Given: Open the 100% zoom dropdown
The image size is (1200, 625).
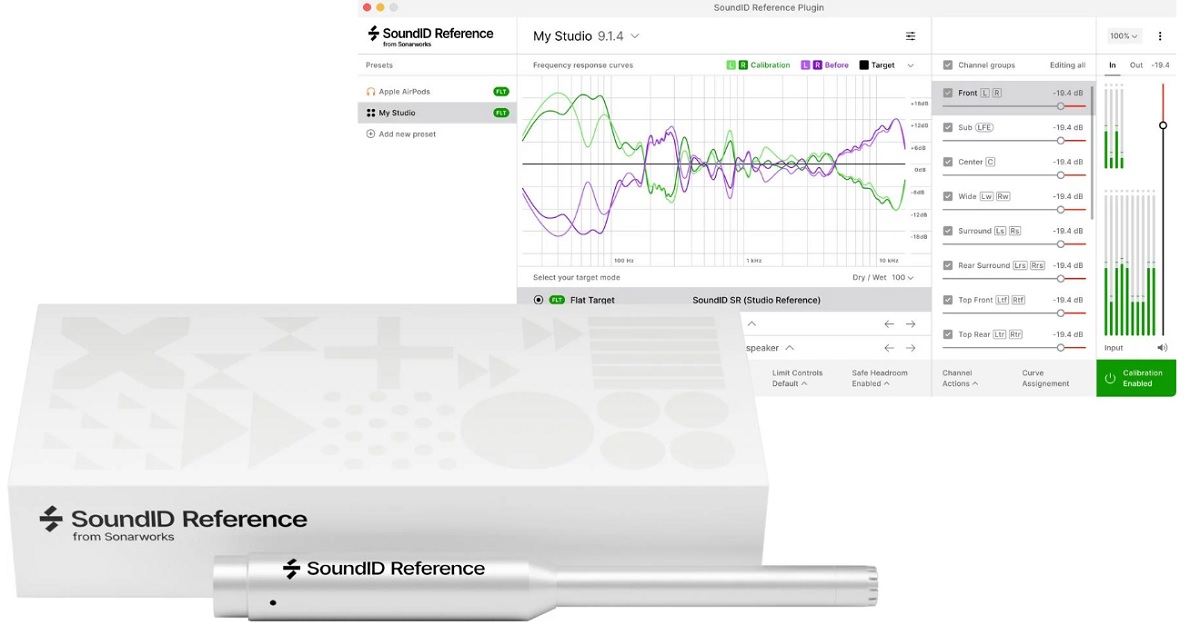Looking at the screenshot, I should (1124, 36).
